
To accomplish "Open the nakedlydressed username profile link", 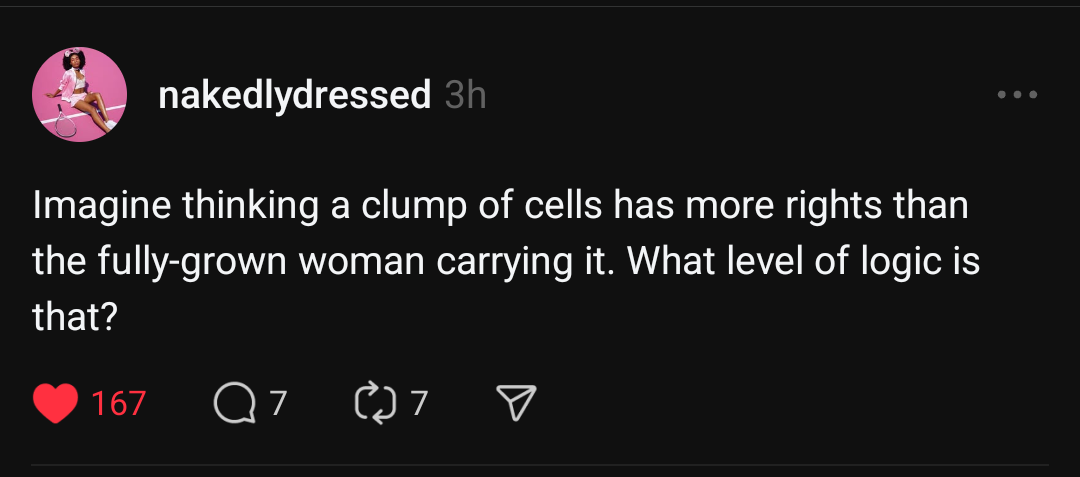I will (295, 96).
